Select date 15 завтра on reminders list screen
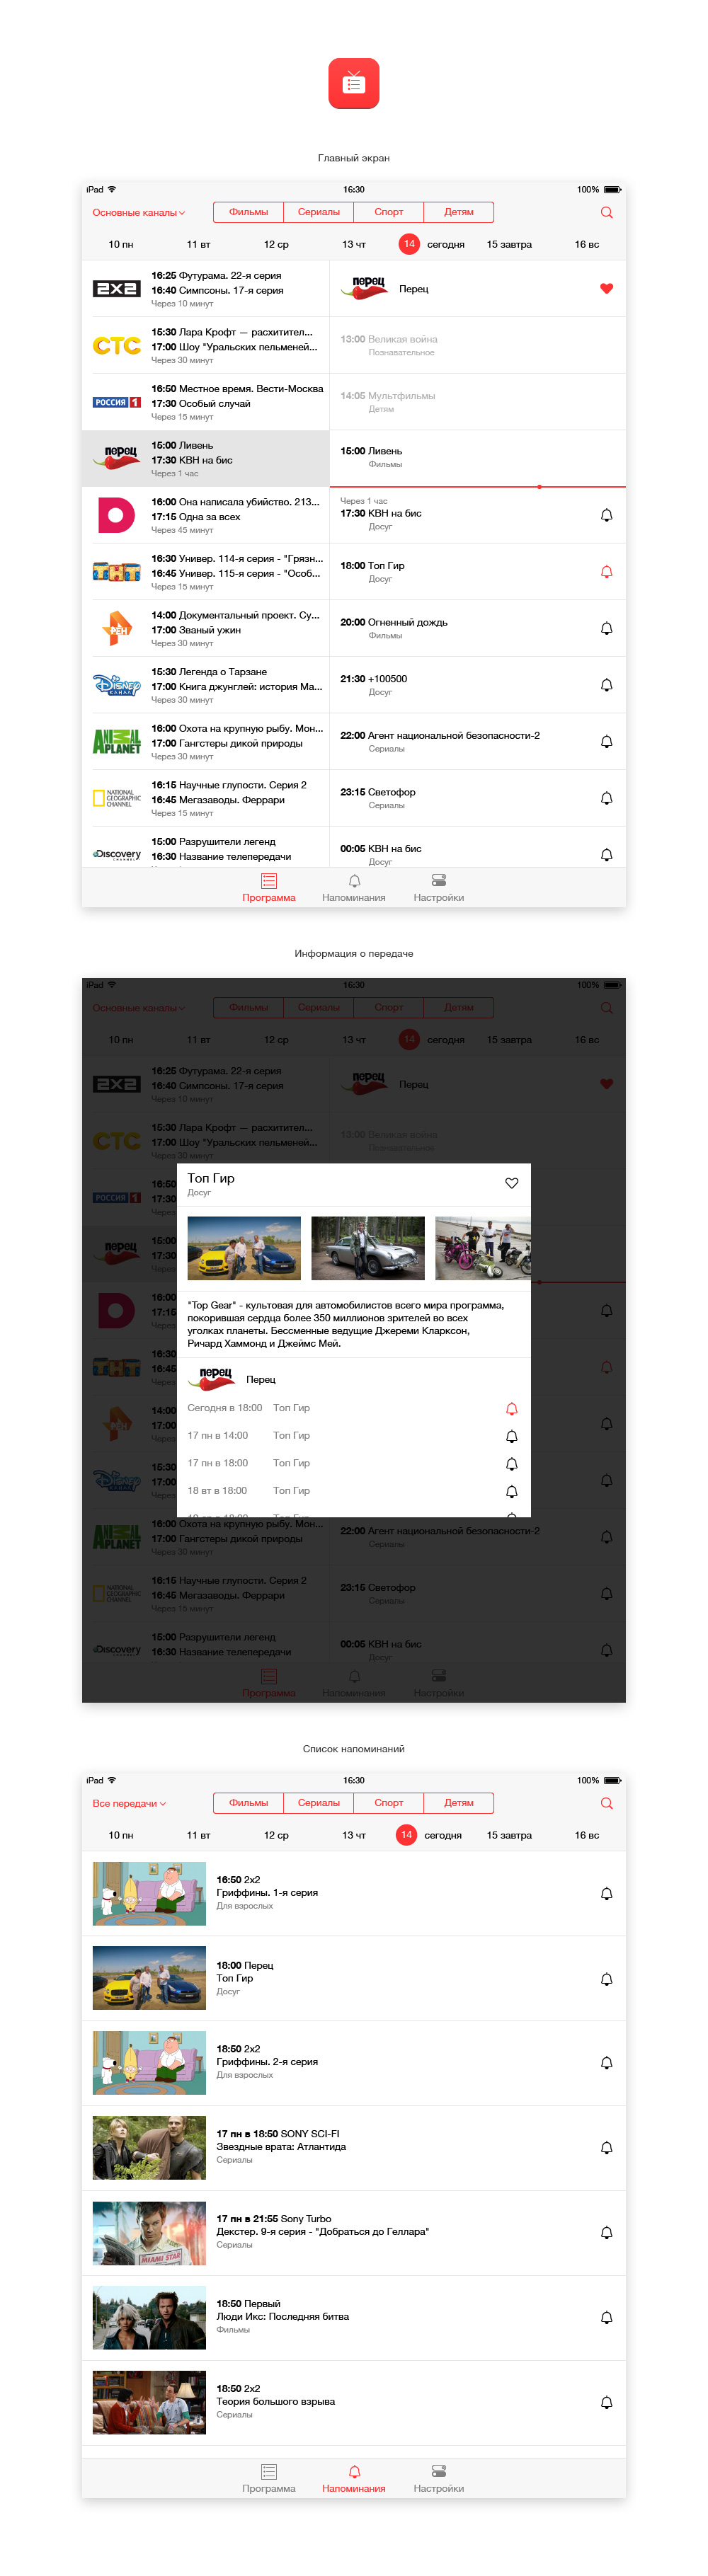 (509, 1836)
